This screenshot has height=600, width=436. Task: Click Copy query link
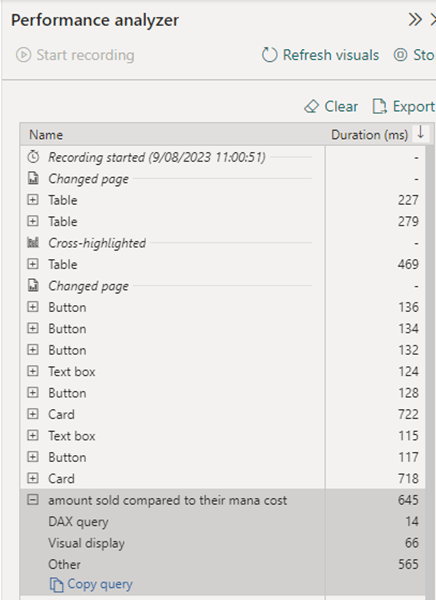(x=91, y=584)
